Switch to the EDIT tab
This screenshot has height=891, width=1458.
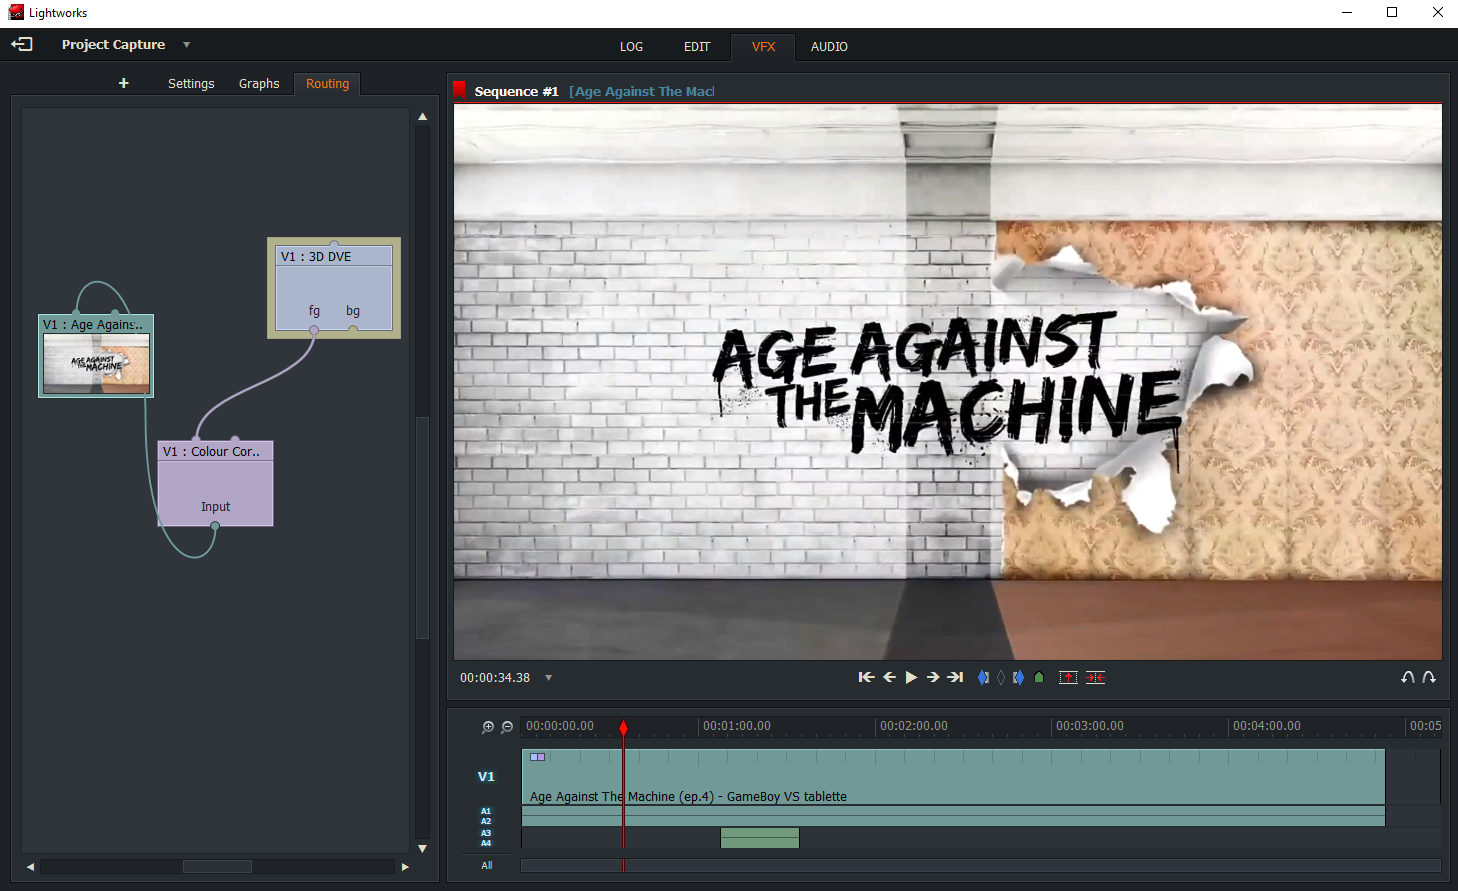pyautogui.click(x=697, y=47)
